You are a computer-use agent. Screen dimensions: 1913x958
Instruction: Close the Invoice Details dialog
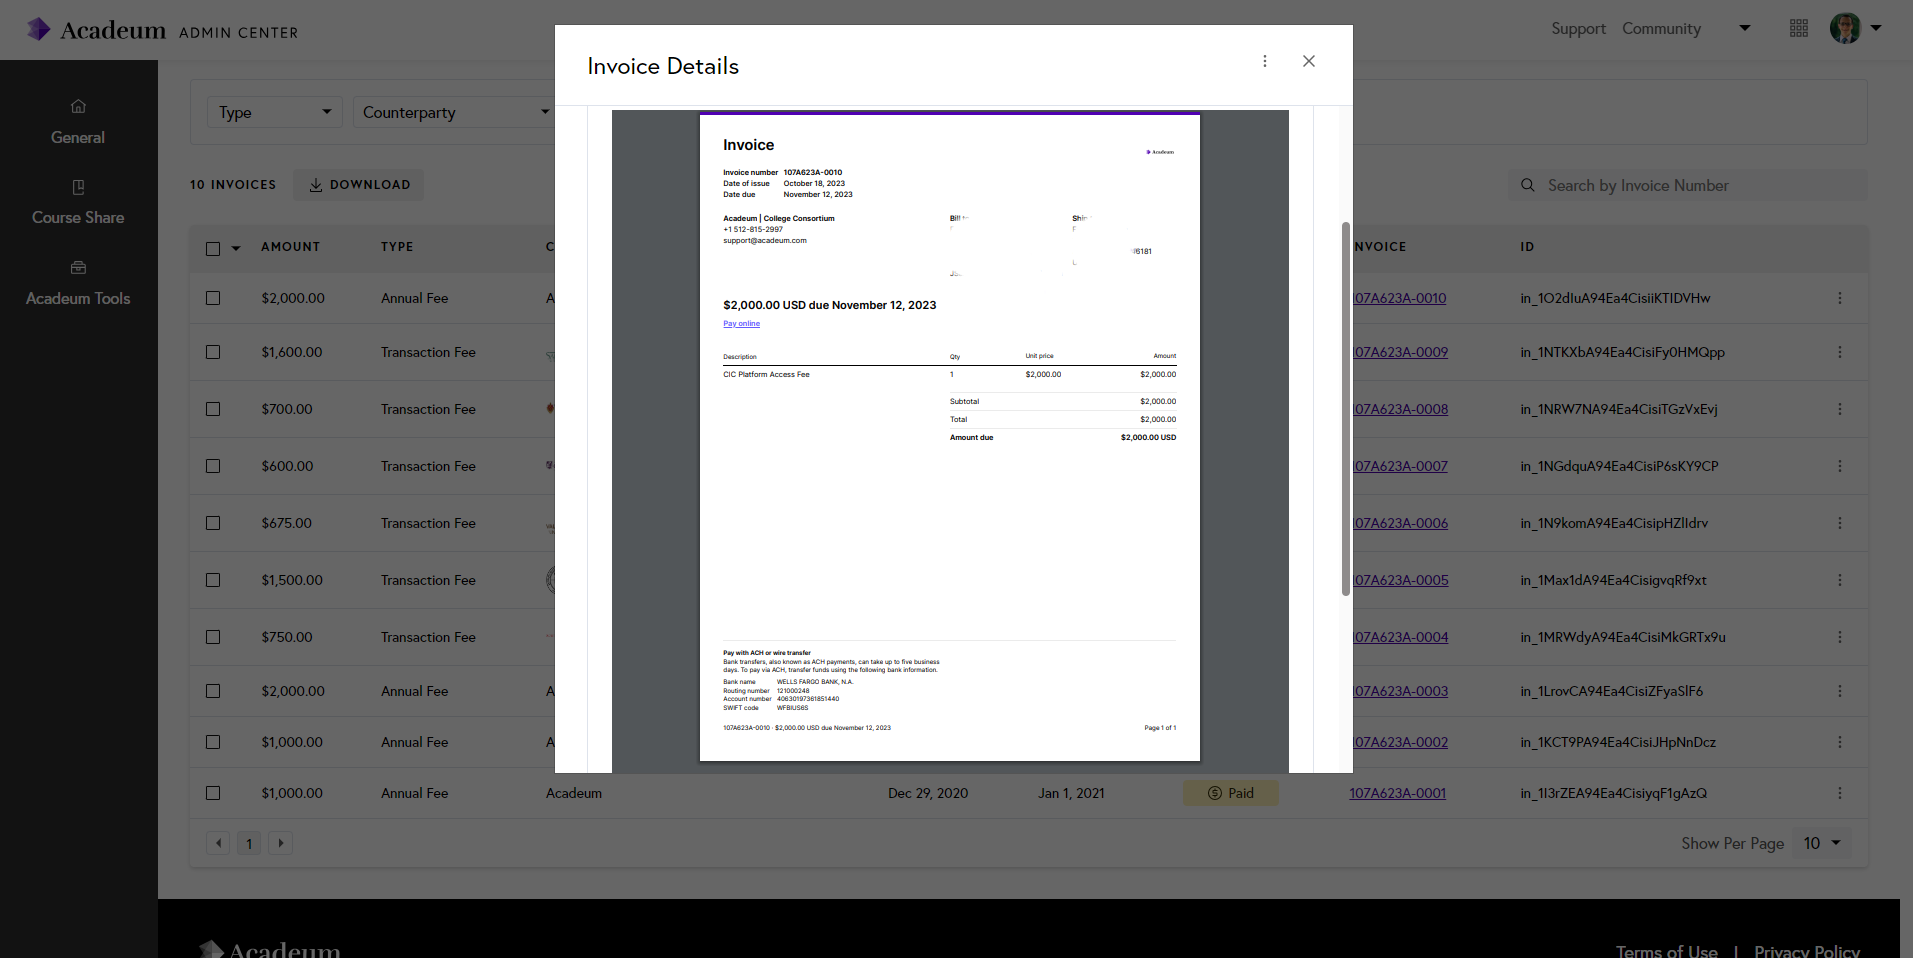1308,61
